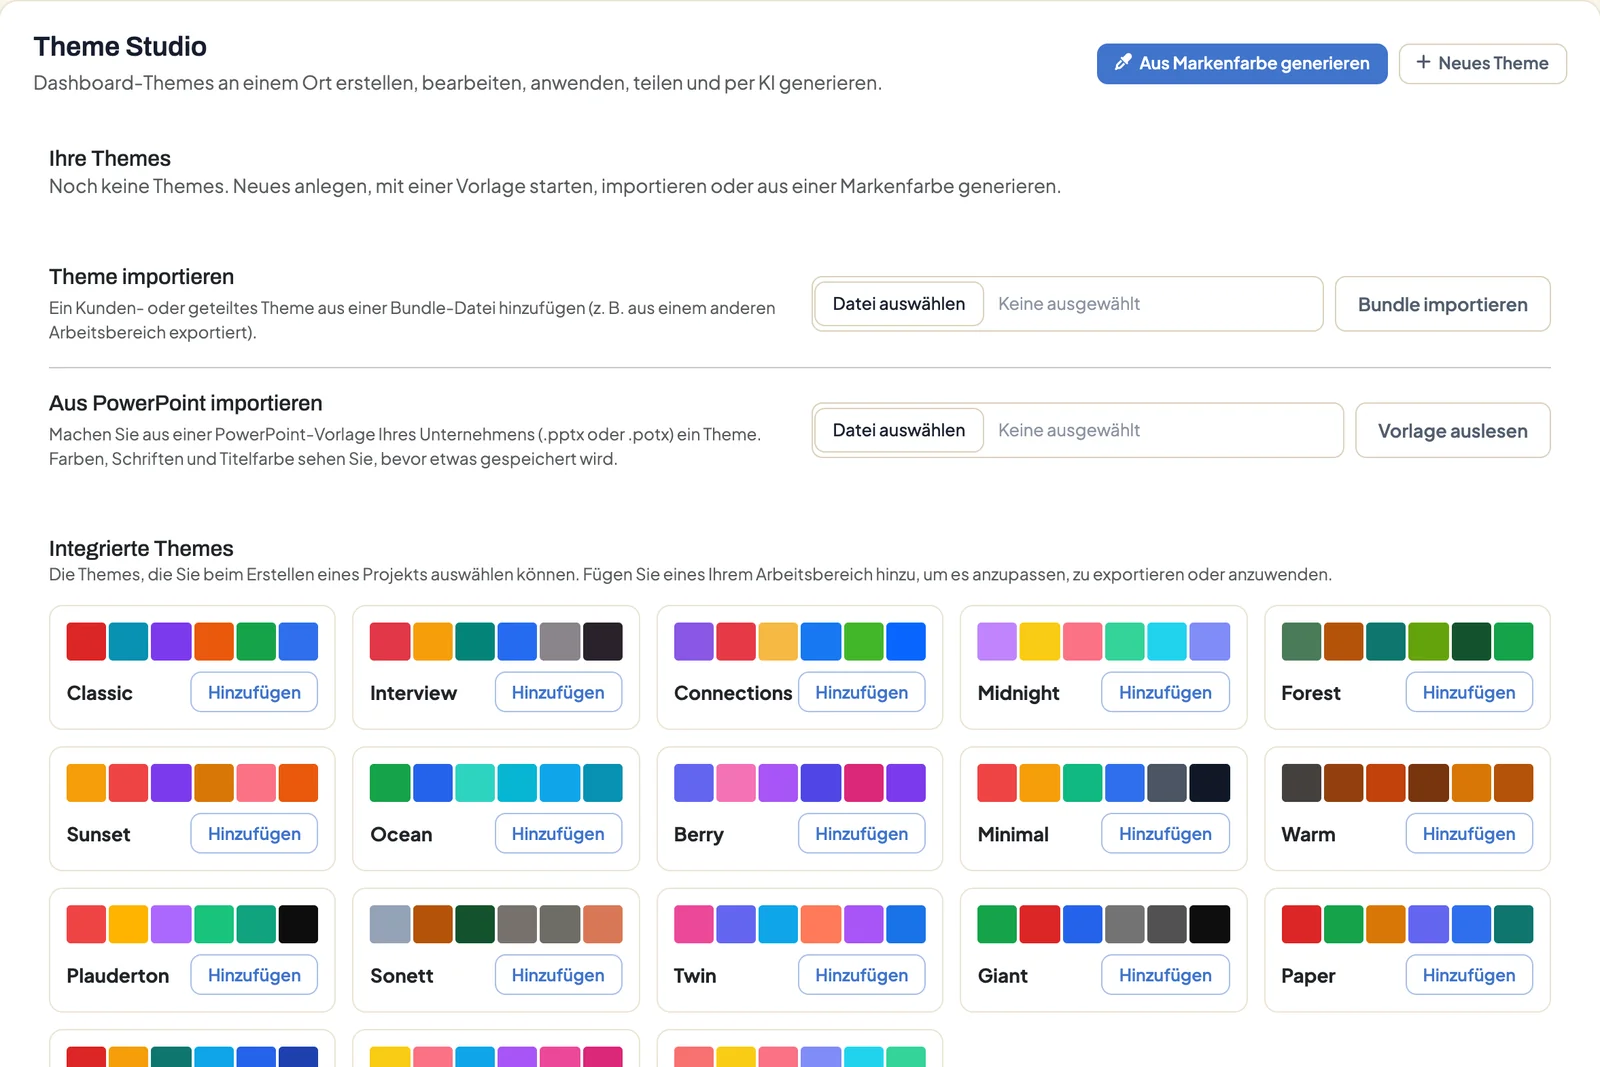Click the Sonett theme name
The width and height of the screenshot is (1600, 1067).
click(x=402, y=976)
